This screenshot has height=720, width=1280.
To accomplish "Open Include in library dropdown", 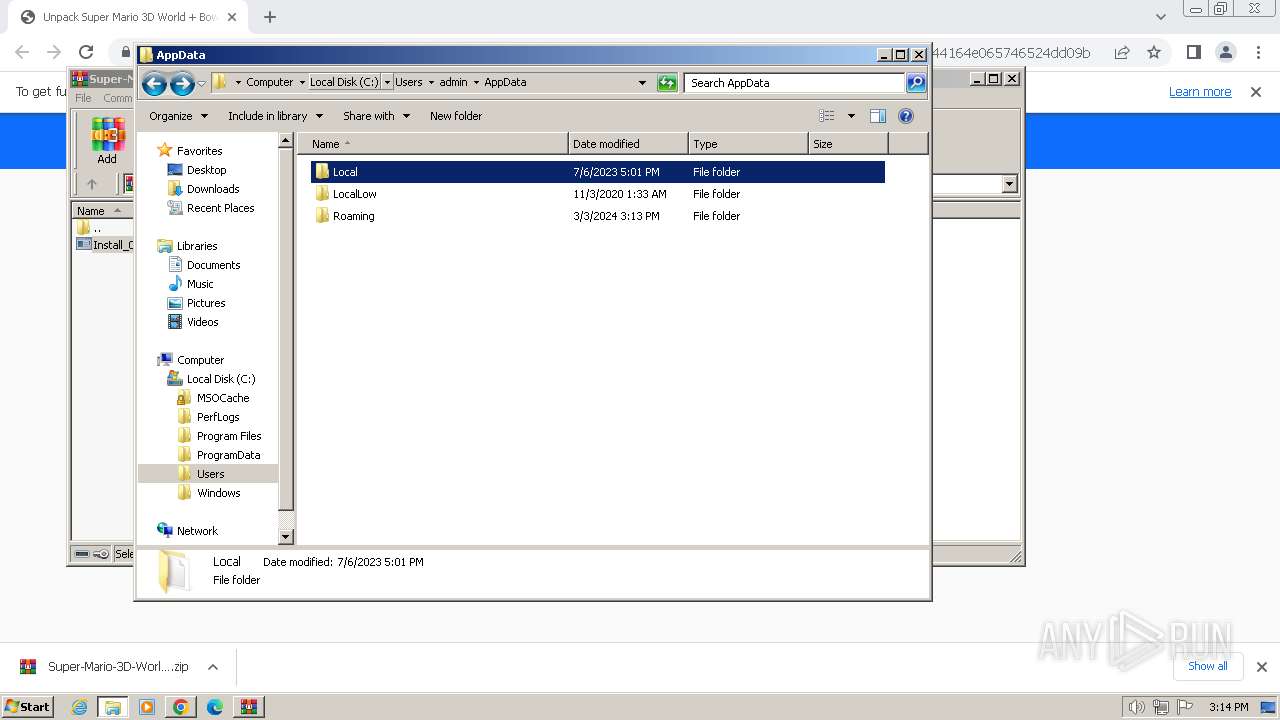I will coord(275,116).
